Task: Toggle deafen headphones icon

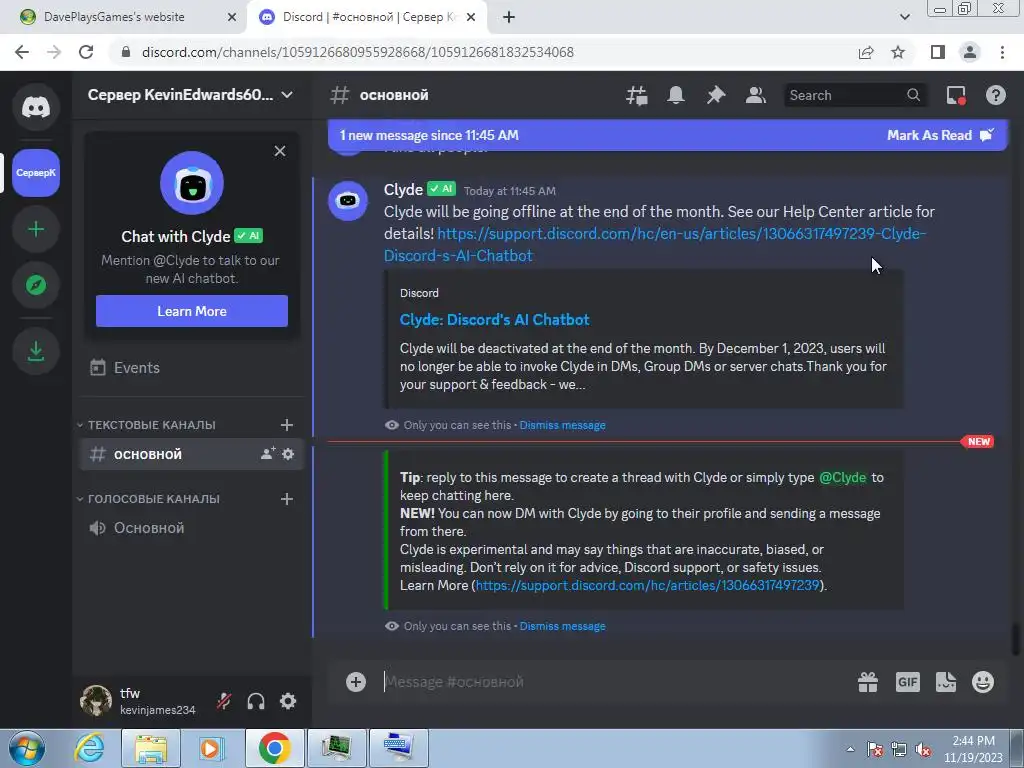Action: (256, 701)
